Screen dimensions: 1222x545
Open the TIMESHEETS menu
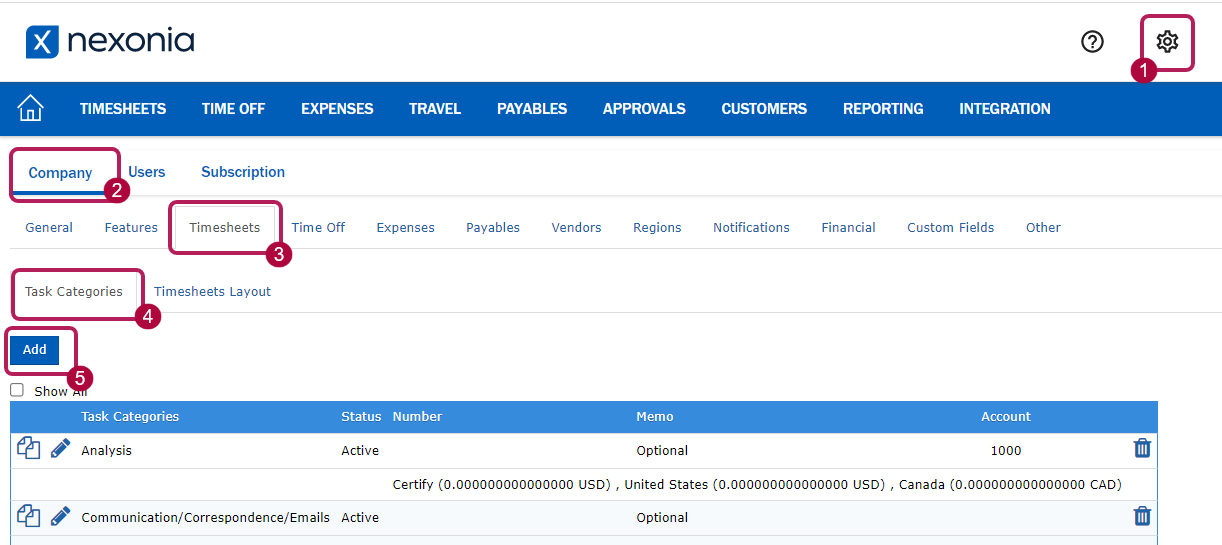(x=123, y=109)
